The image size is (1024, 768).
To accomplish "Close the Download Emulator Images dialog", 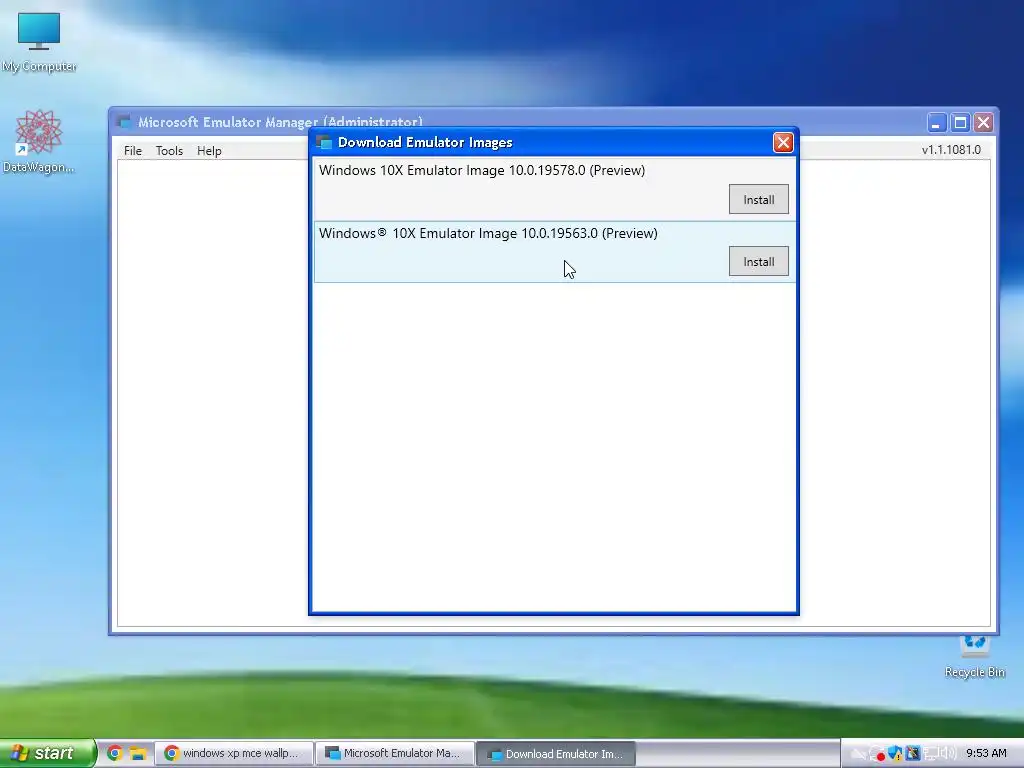I will click(x=782, y=142).
